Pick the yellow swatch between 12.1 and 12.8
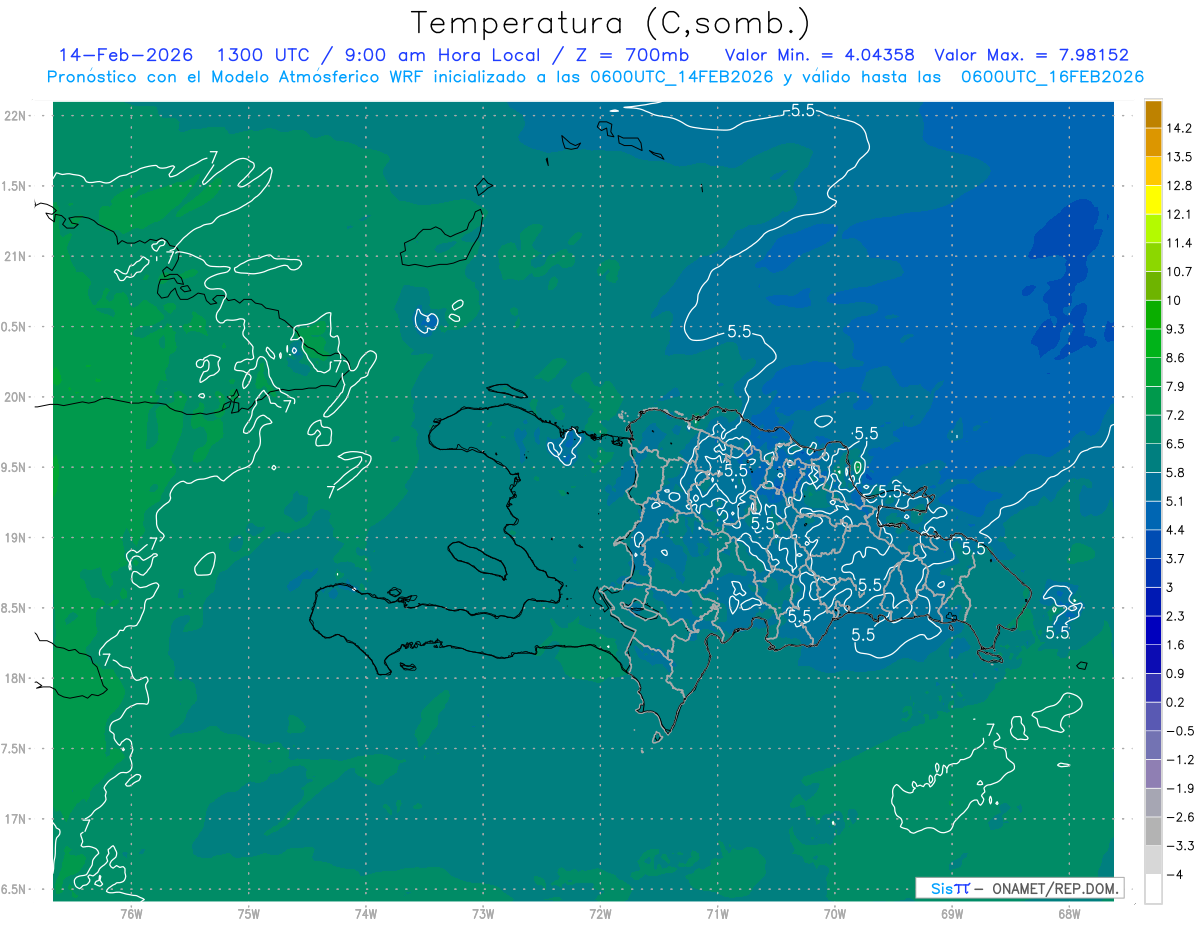This screenshot has width=1200, height=927. [1153, 200]
